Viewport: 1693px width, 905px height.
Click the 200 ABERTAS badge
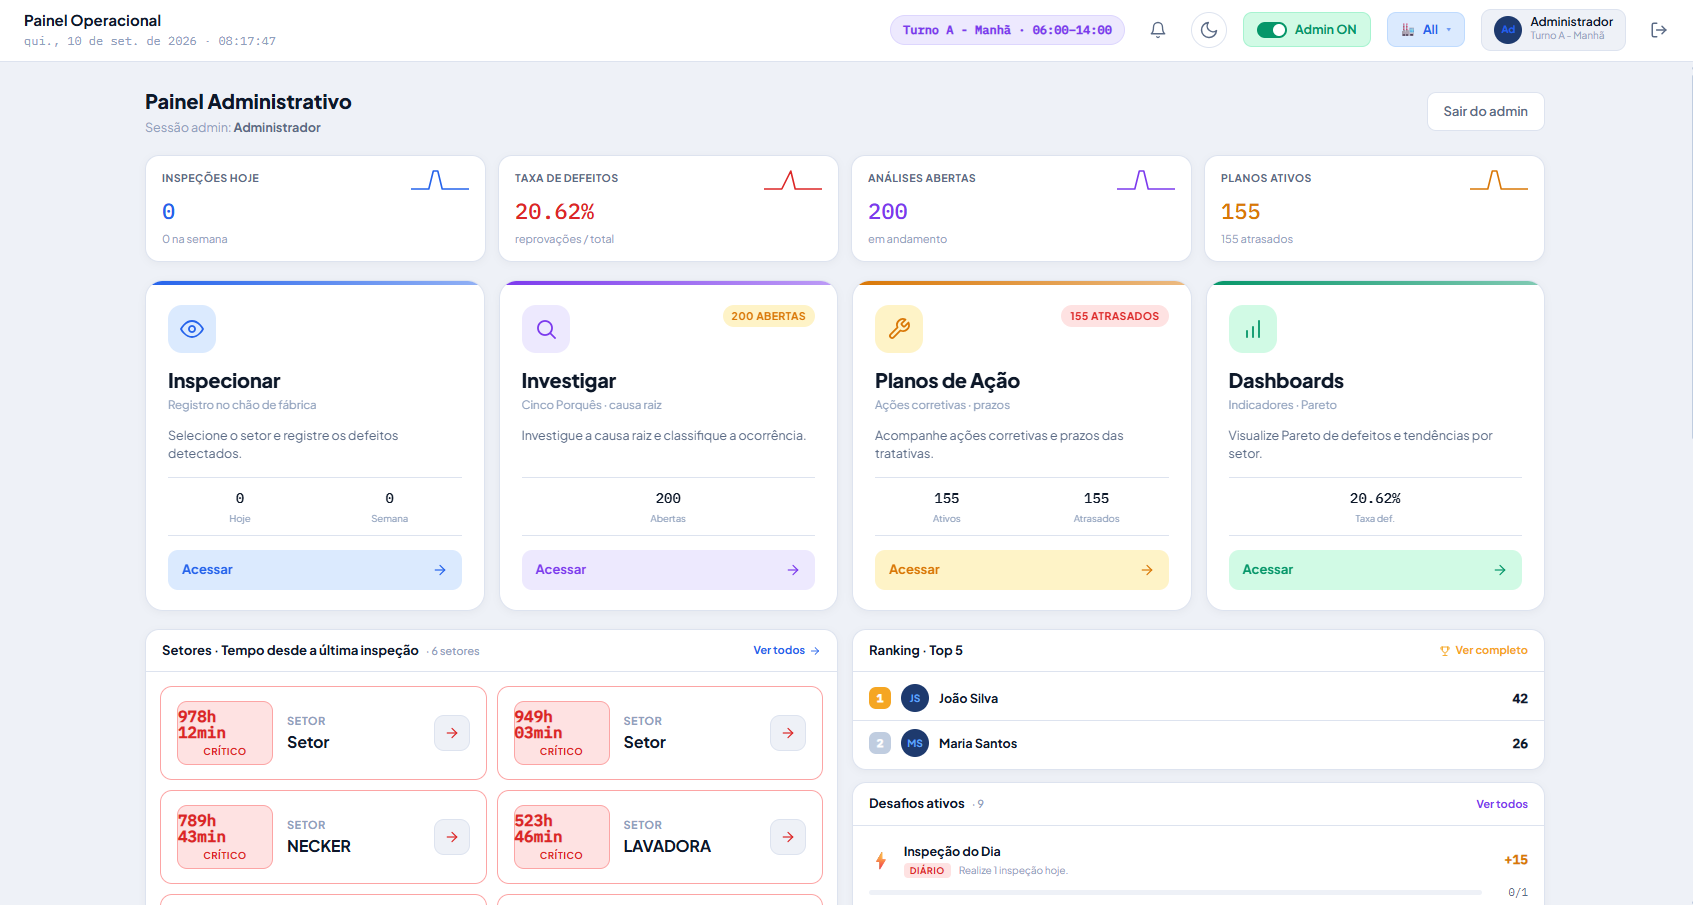click(x=768, y=316)
